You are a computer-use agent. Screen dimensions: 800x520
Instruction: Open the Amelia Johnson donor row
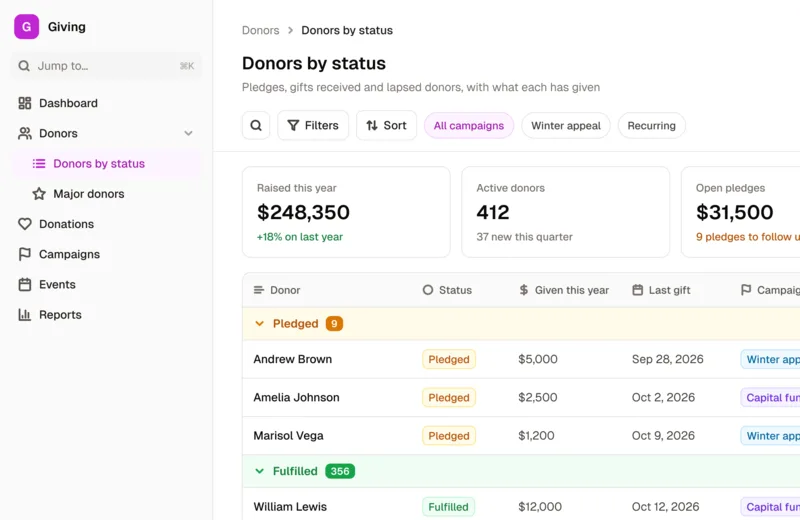pos(521,398)
